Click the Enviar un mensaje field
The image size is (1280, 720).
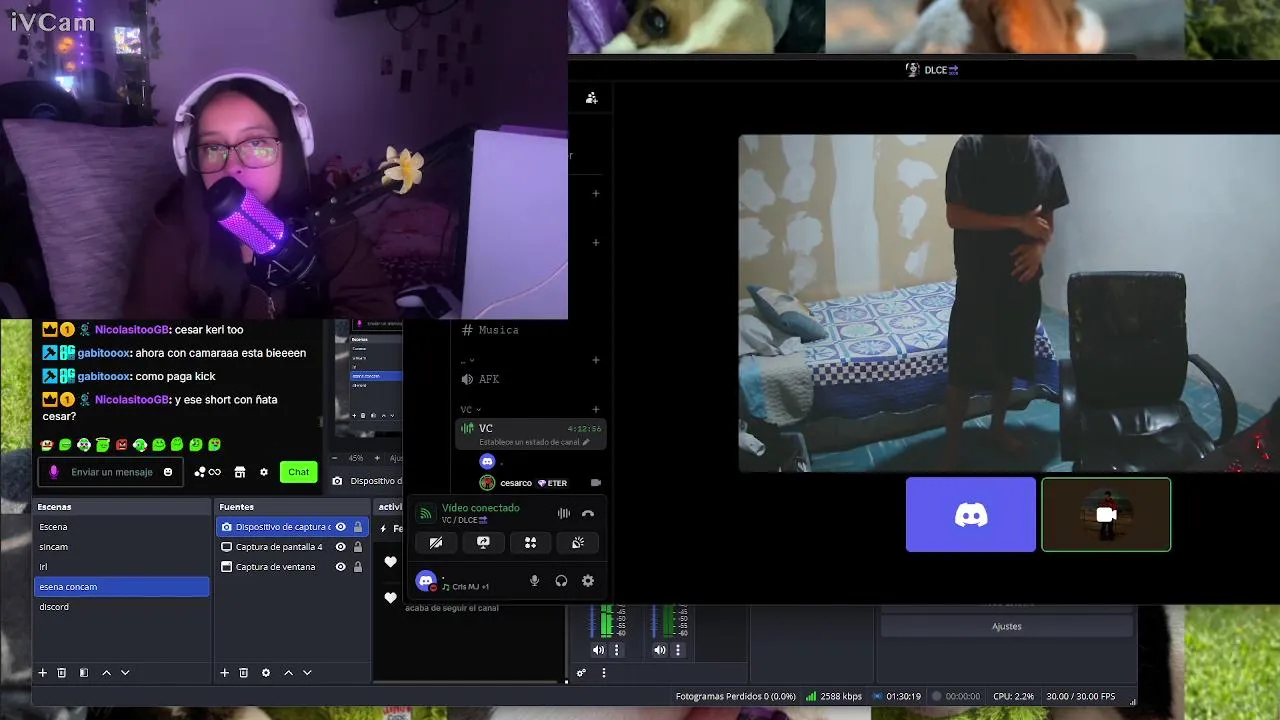coord(112,472)
